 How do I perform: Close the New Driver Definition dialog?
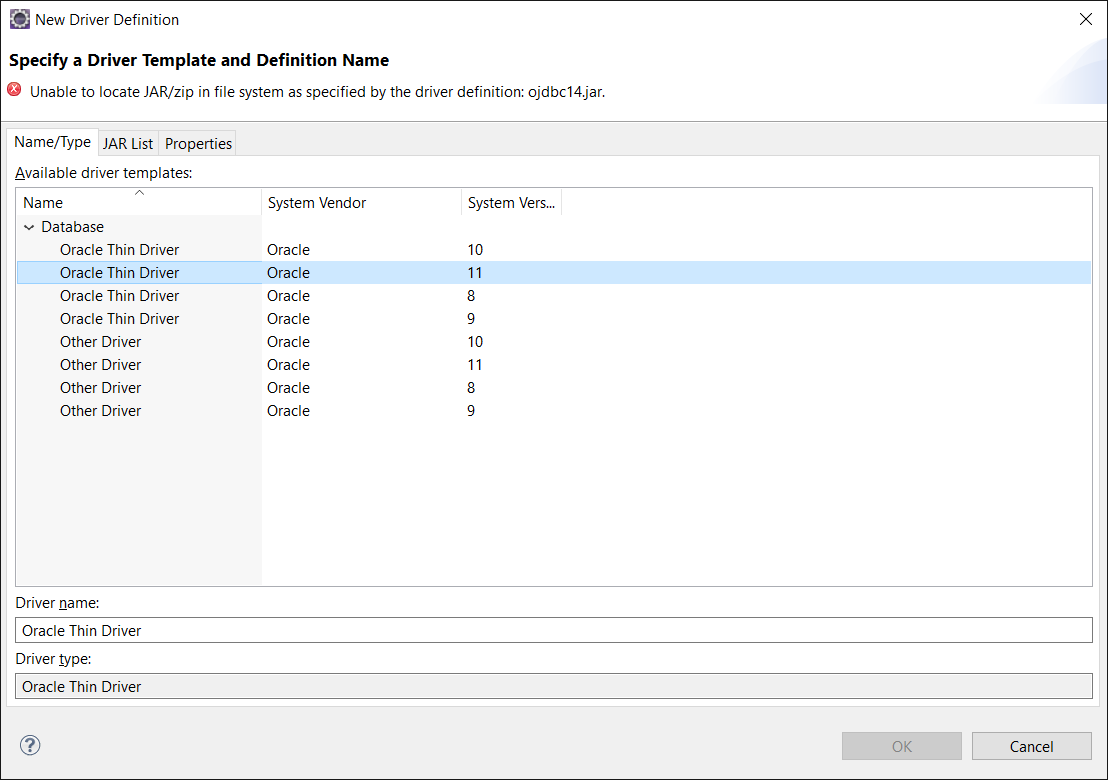(1085, 19)
